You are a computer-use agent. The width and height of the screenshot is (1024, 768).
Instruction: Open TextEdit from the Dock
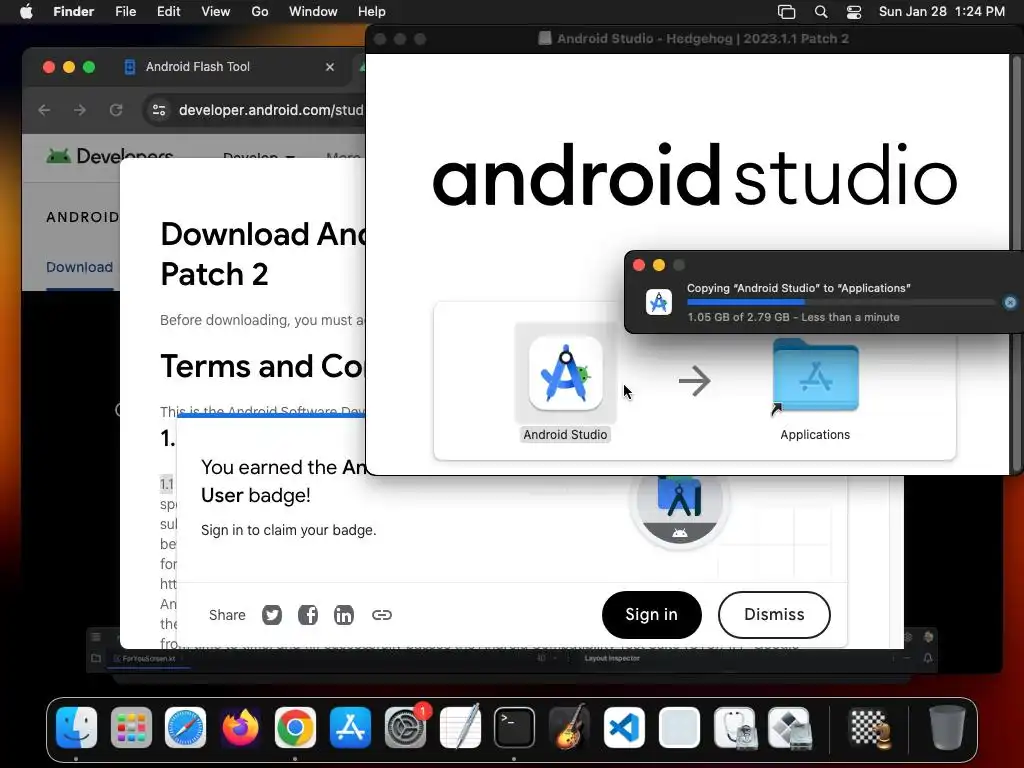click(460, 727)
